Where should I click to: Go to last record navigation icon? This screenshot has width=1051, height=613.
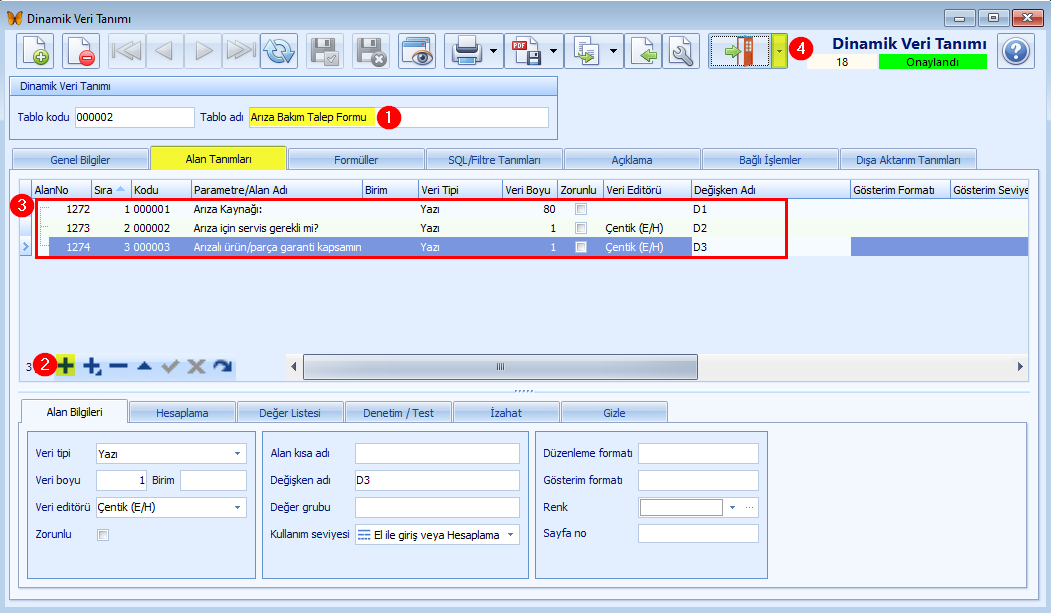coord(241,51)
